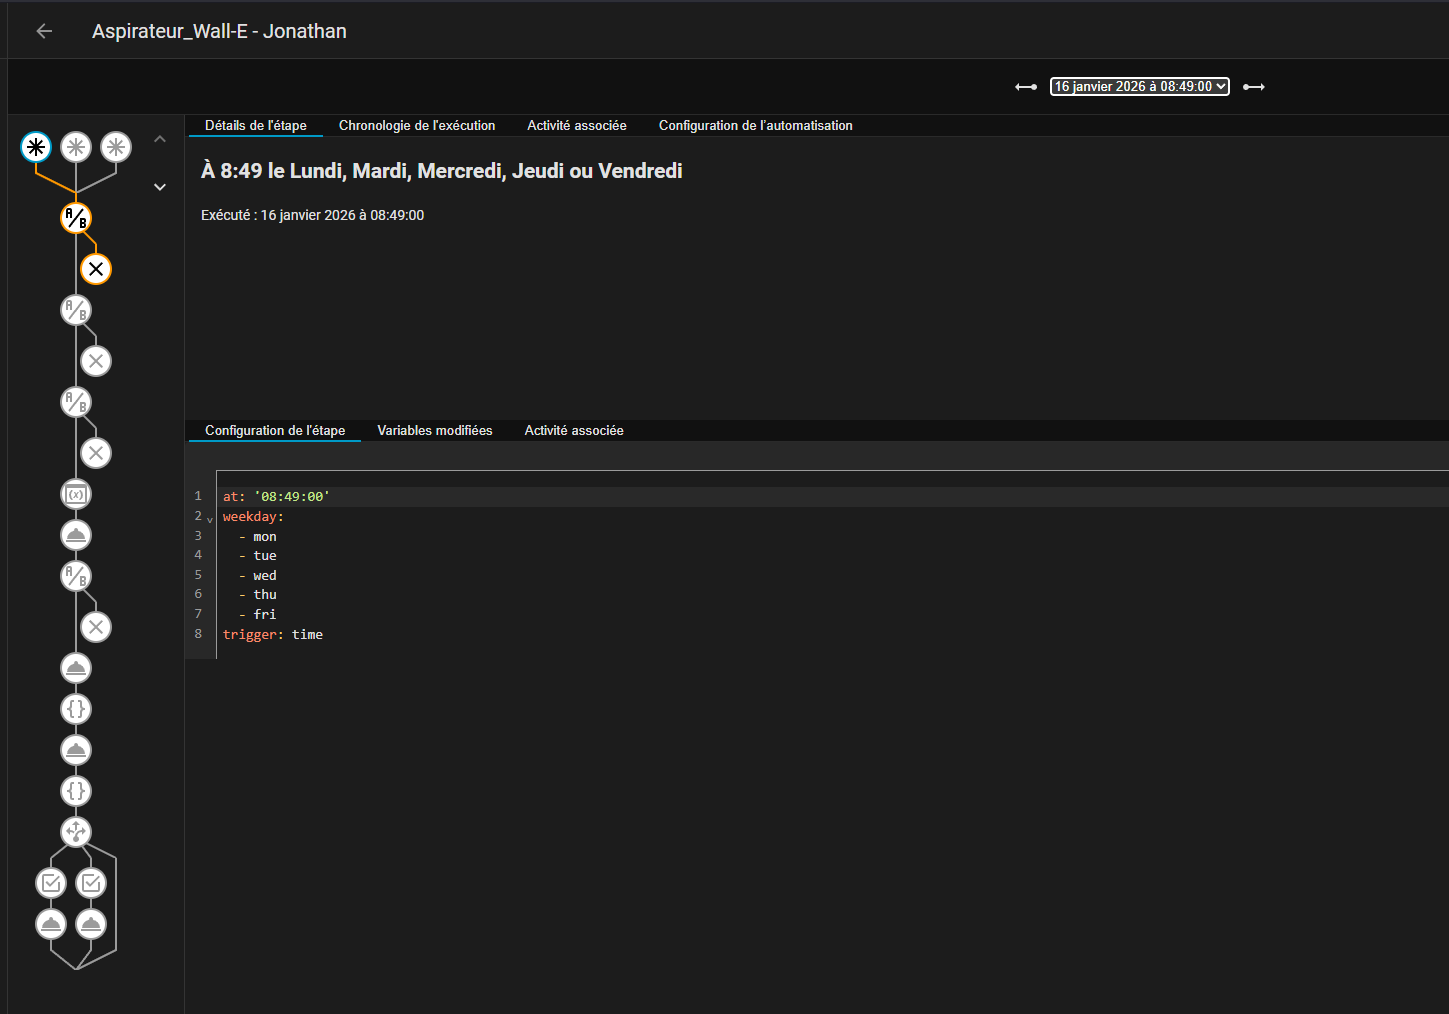The width and height of the screenshot is (1449, 1014).
Task: Click the orange-highlighted A/B choose node
Action: [x=76, y=218]
